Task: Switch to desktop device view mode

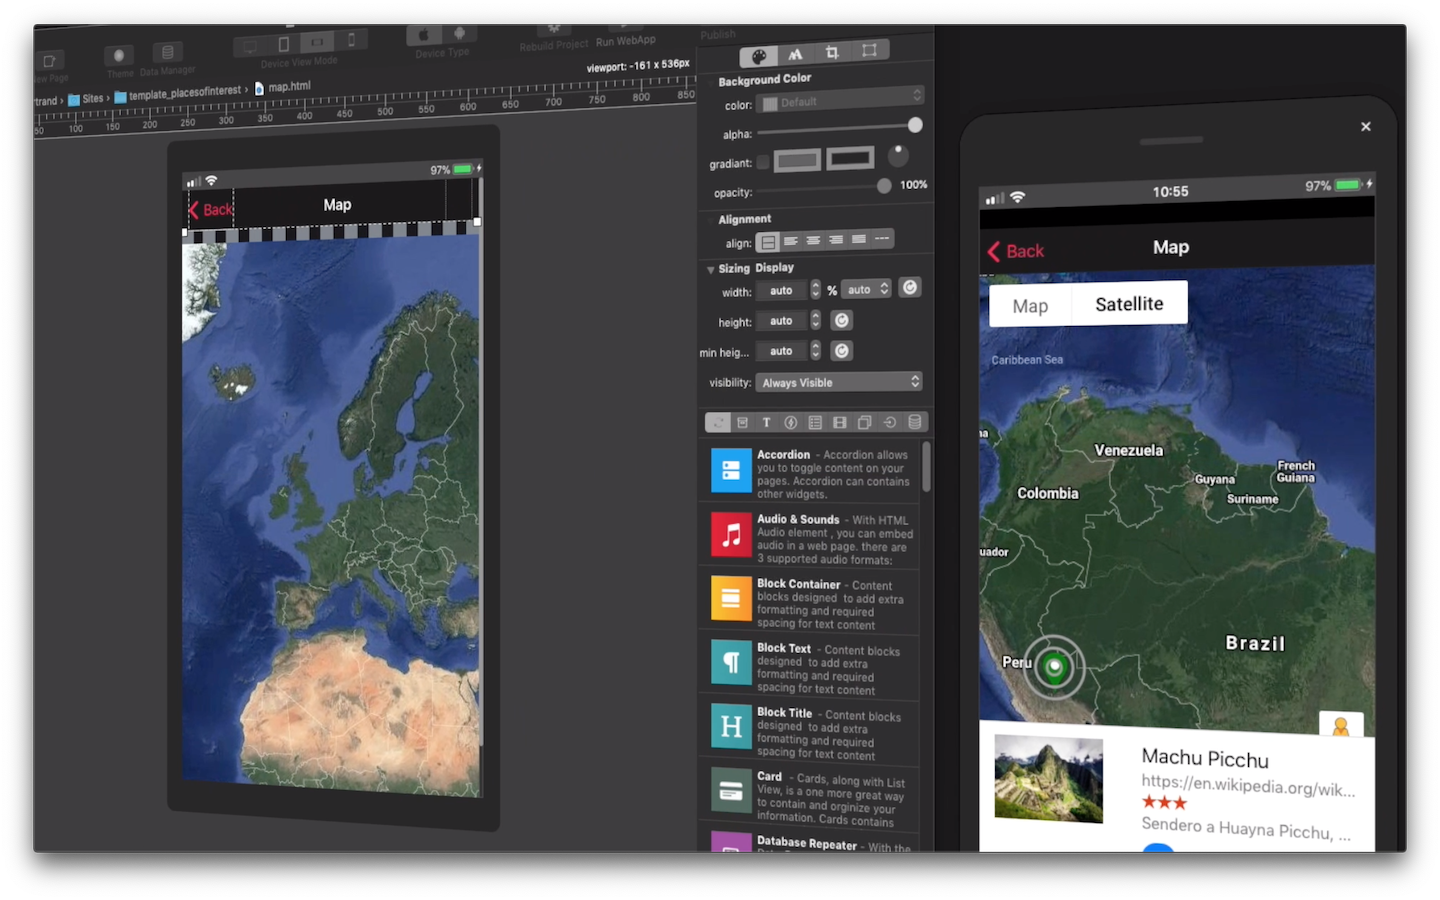Action: pos(249,46)
